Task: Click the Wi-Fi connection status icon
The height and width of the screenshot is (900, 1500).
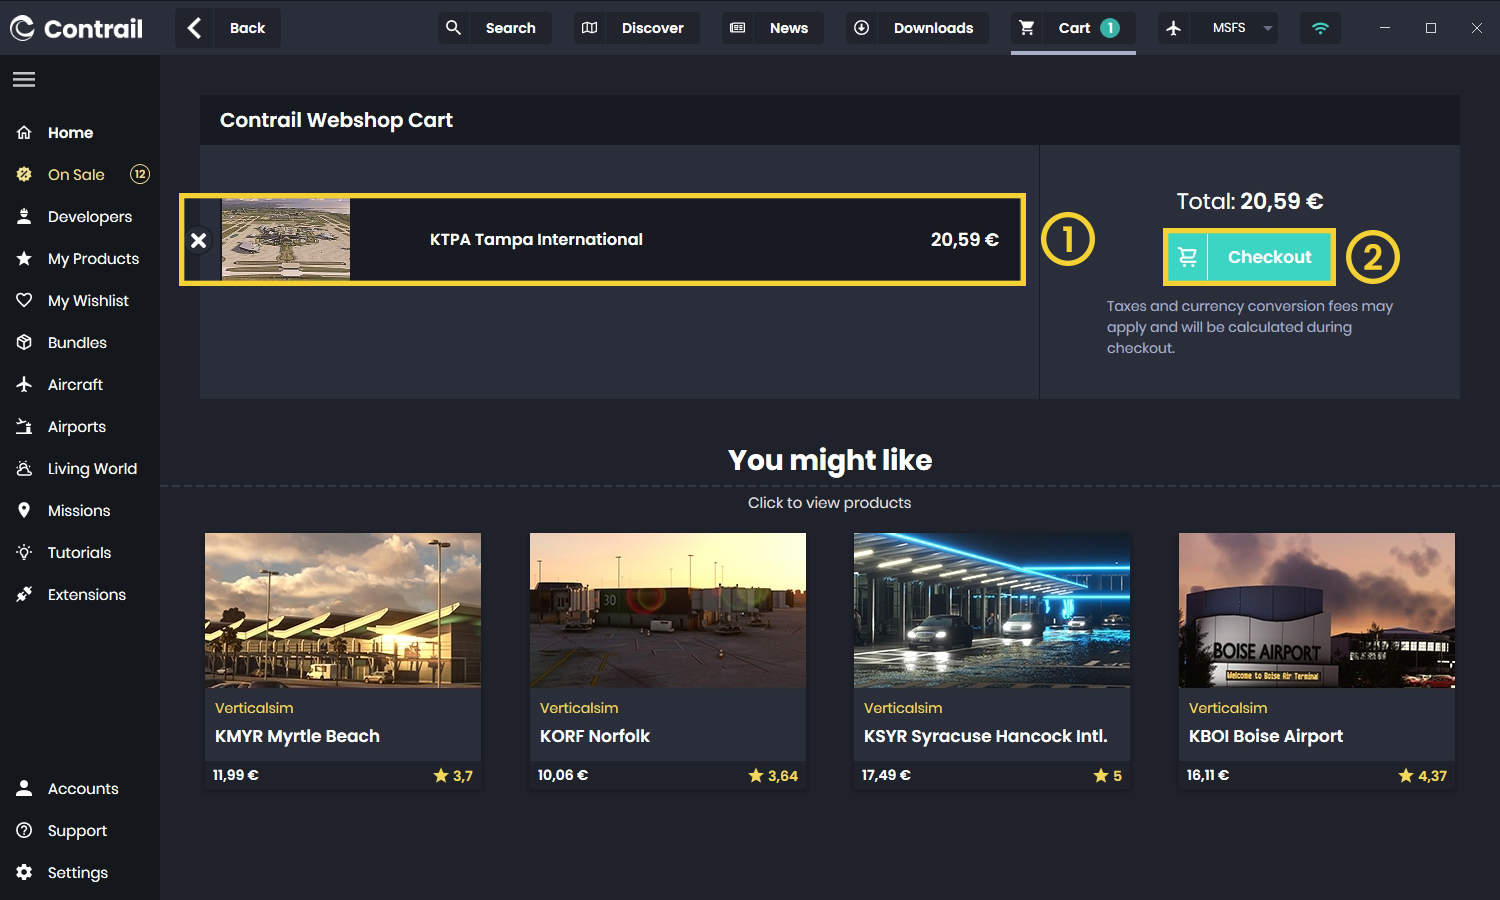Action: 1320,28
